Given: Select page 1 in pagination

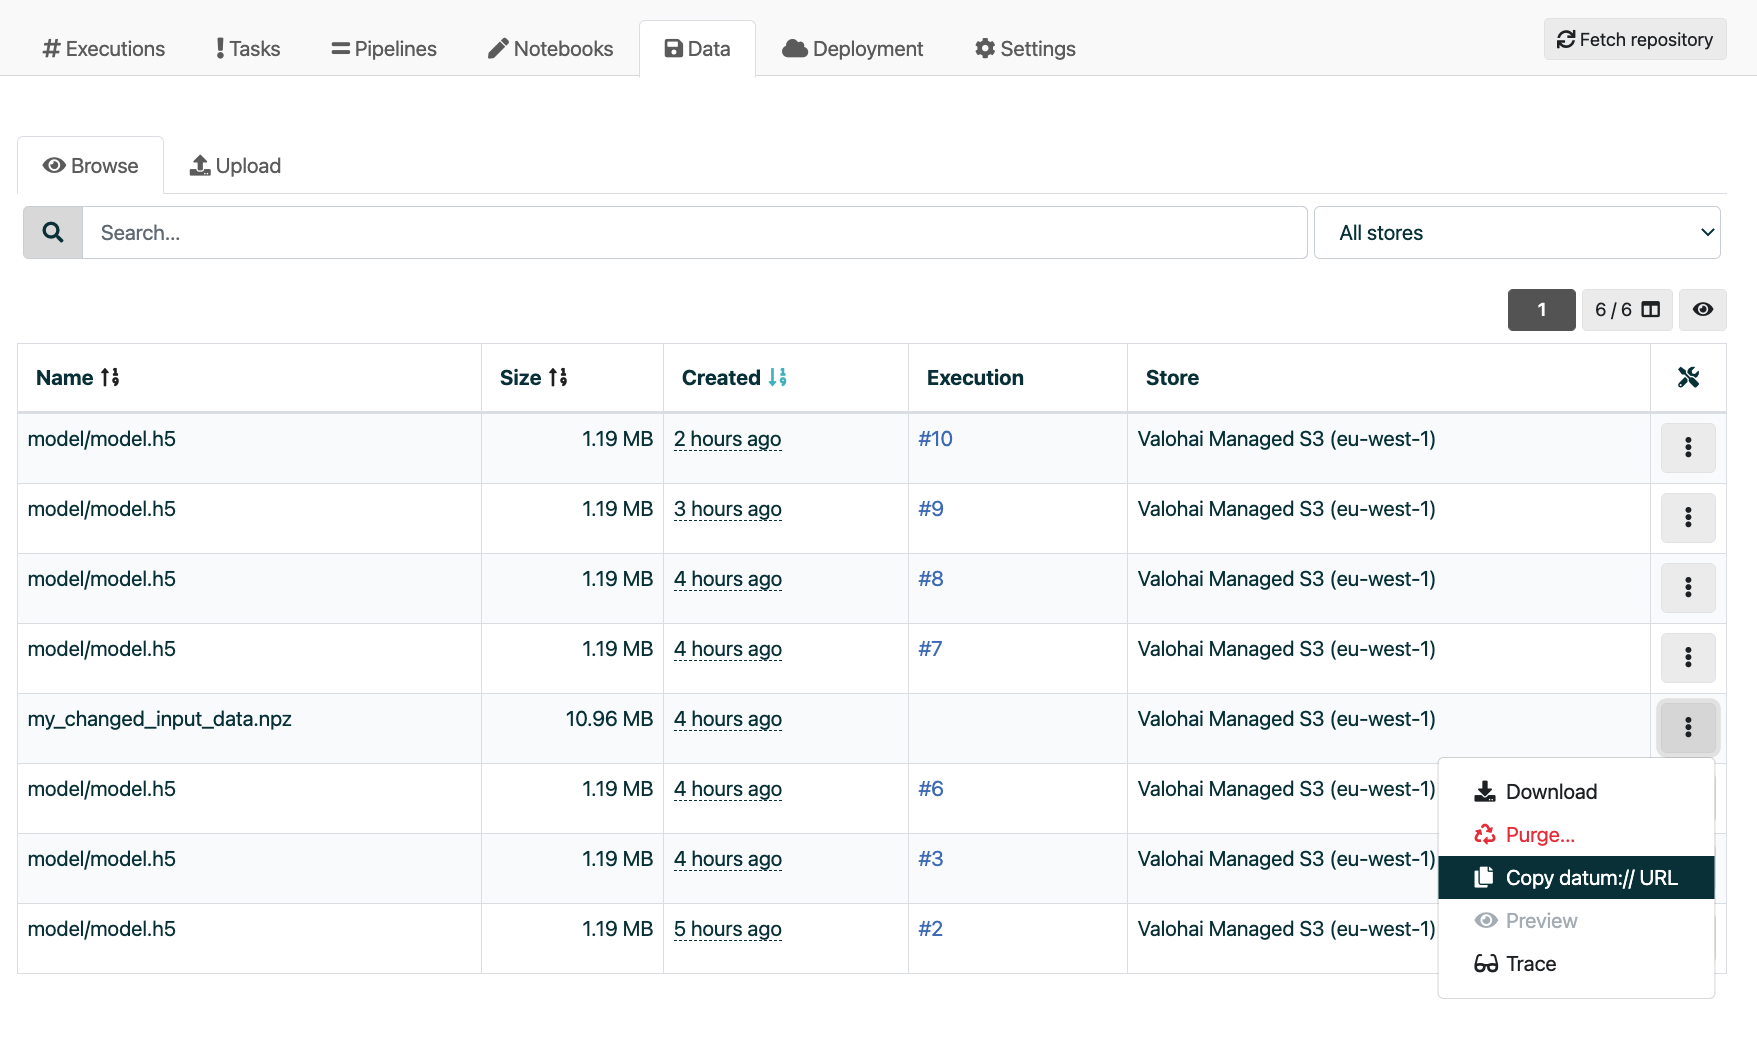Looking at the screenshot, I should (x=1542, y=310).
